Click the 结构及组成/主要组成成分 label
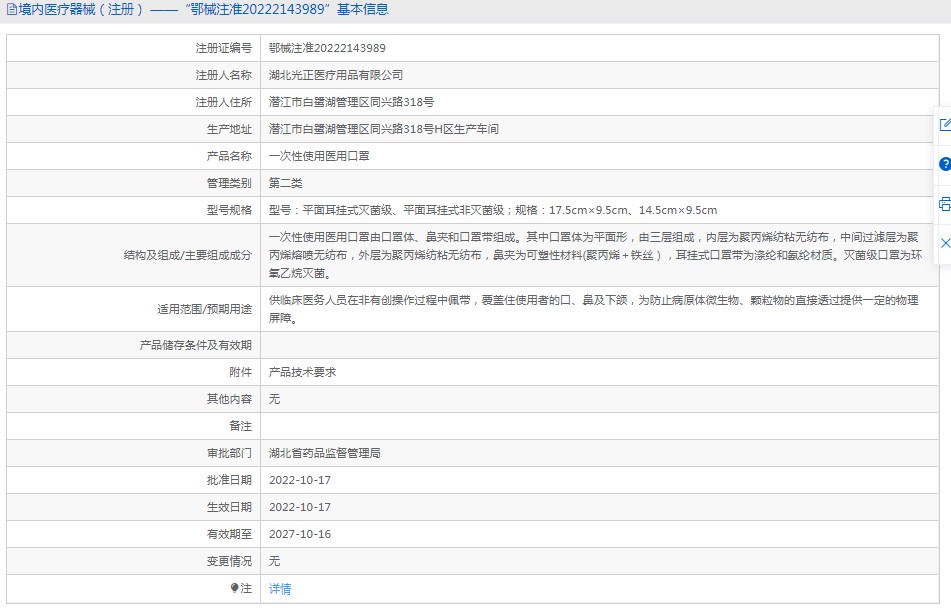Screen dimensions: 951x611 pyautogui.click(x=187, y=255)
